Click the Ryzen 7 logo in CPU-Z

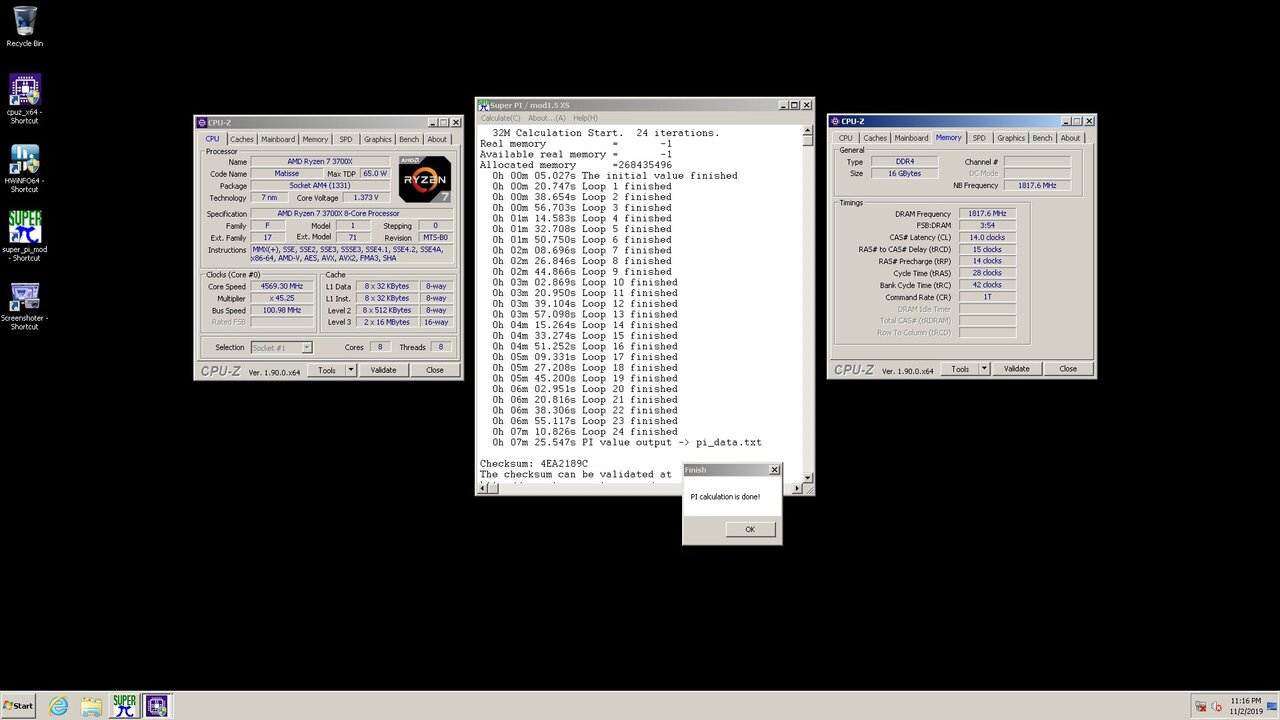[x=425, y=179]
